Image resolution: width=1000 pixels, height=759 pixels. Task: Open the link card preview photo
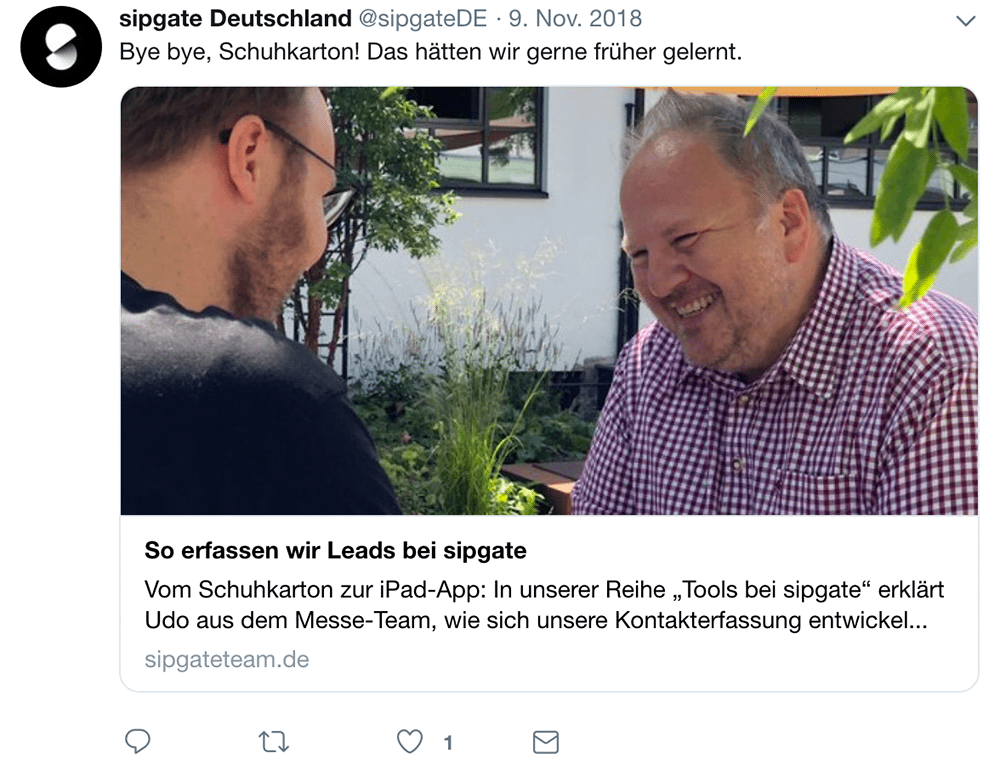549,300
